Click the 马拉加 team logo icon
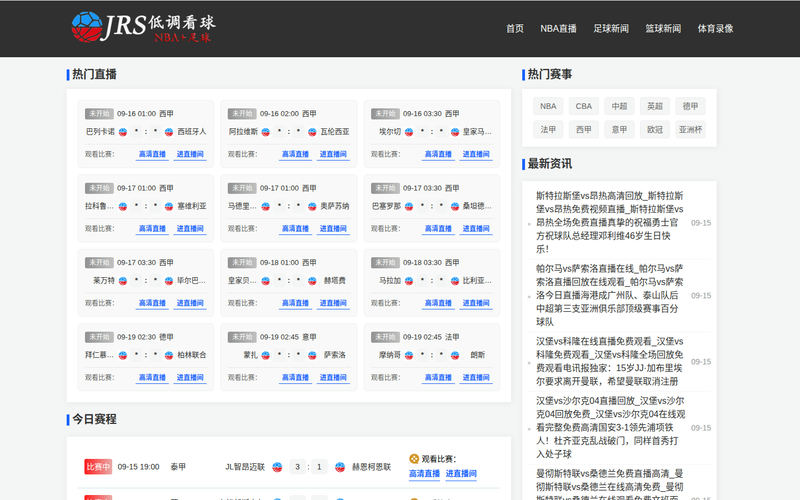This screenshot has height=500, width=800. 409,281
